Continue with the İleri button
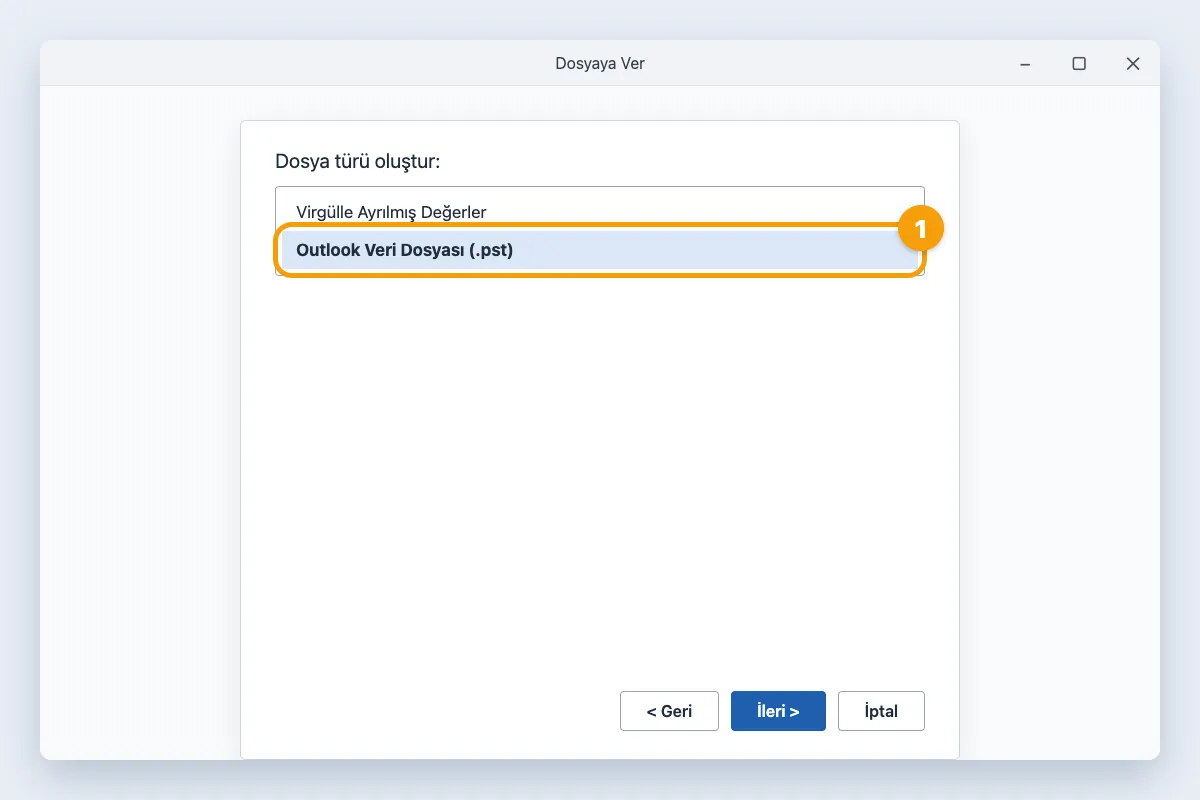 778,711
